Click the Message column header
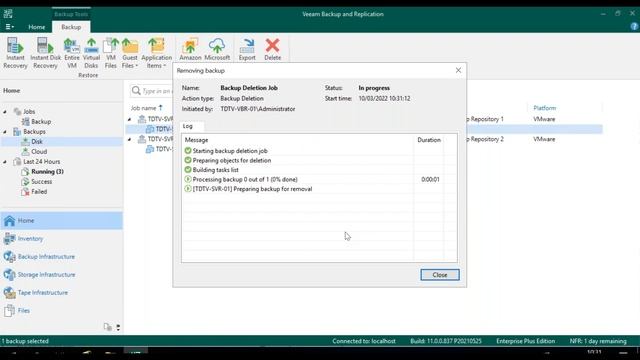 (x=196, y=140)
